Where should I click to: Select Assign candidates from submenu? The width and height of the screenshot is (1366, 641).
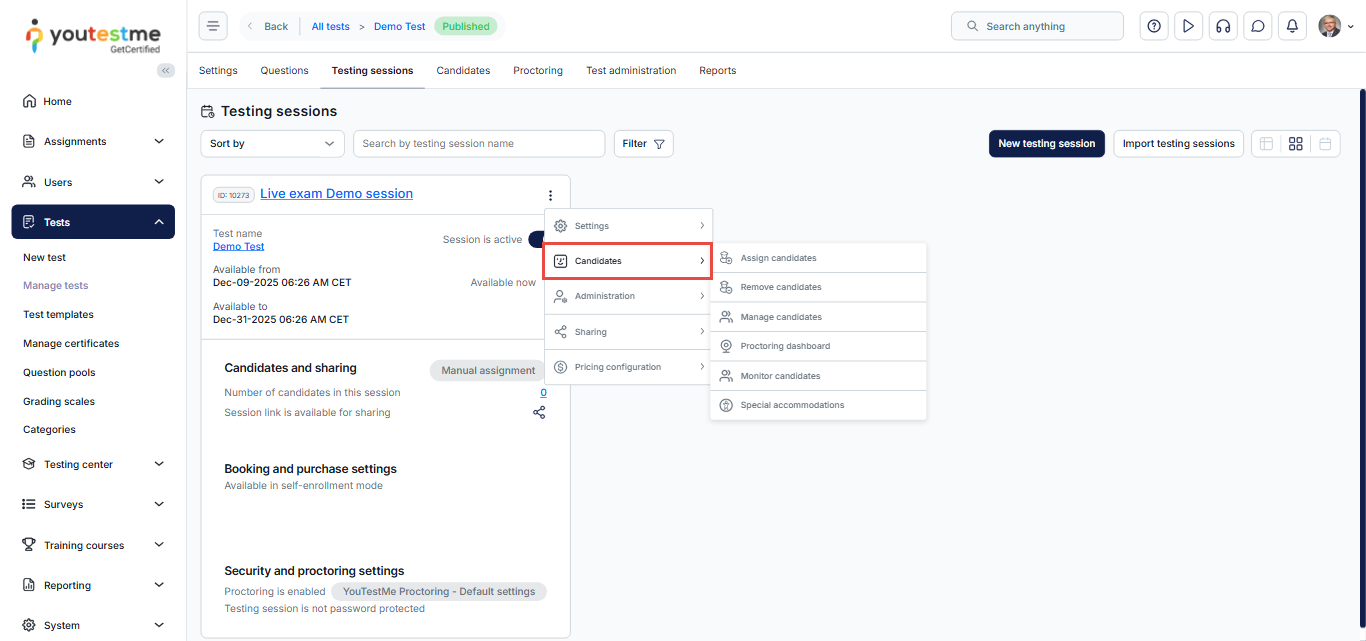tap(778, 258)
